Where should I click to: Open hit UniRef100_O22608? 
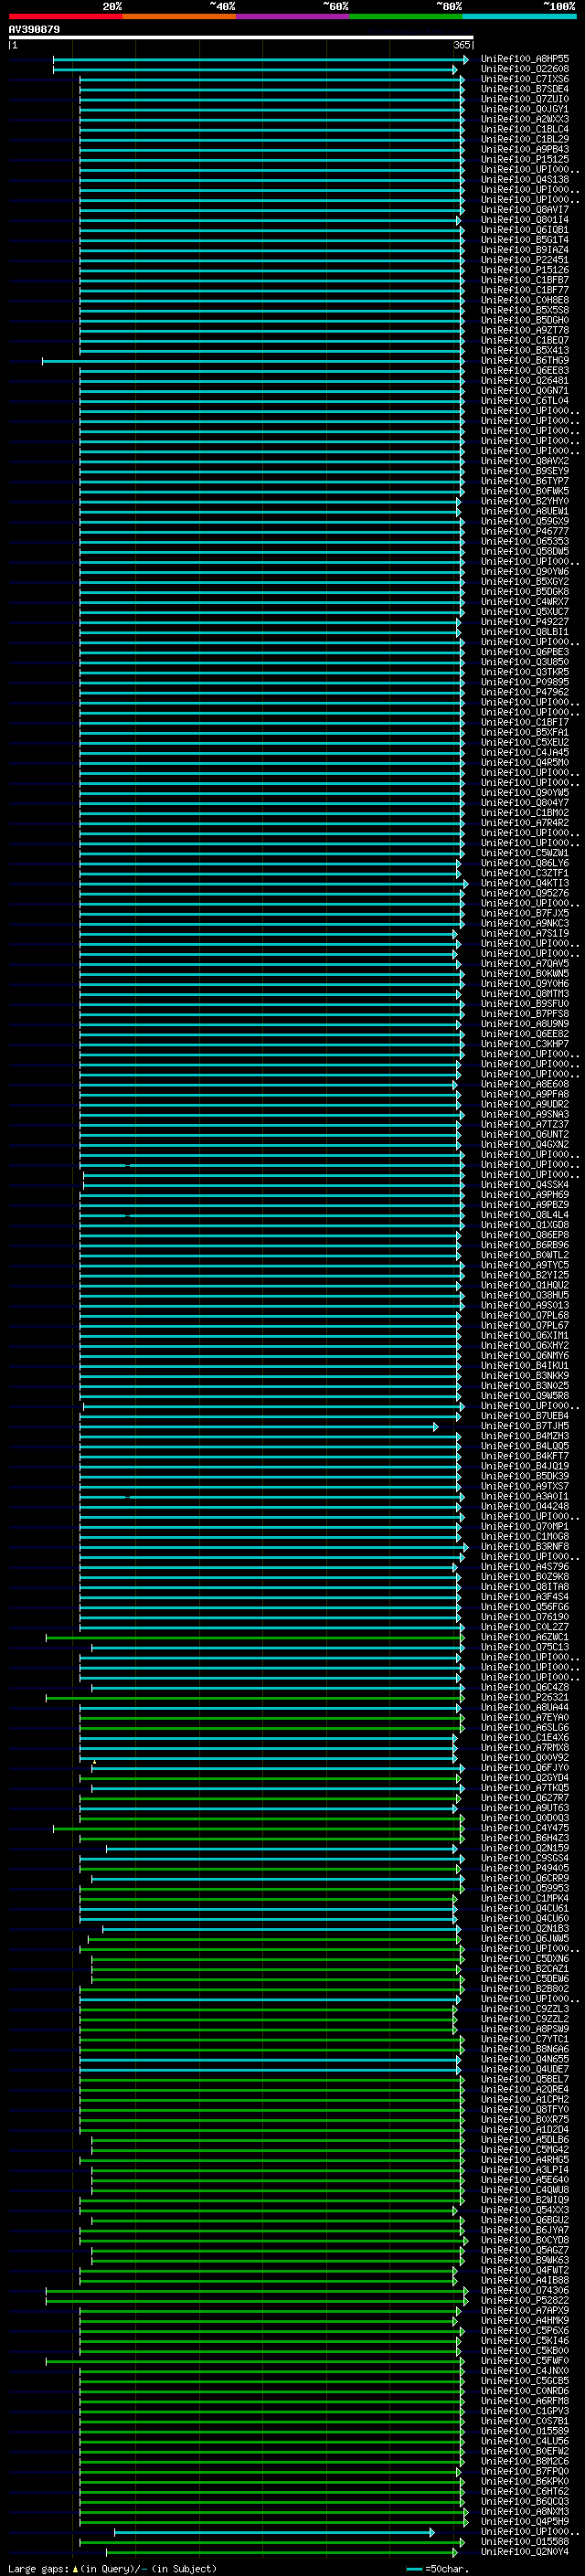[525, 69]
